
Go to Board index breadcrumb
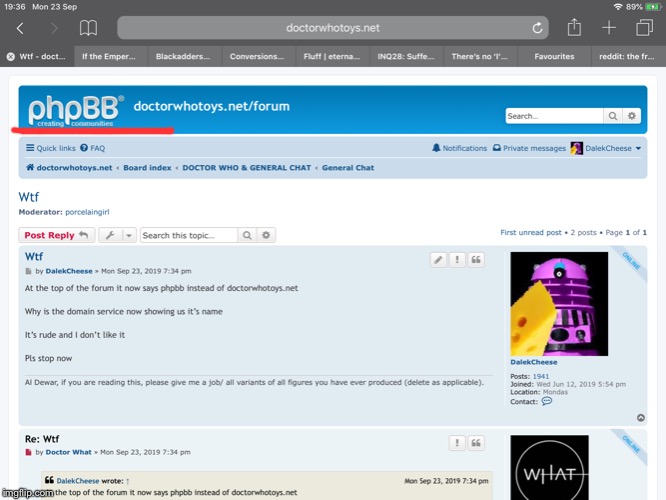coord(147,168)
